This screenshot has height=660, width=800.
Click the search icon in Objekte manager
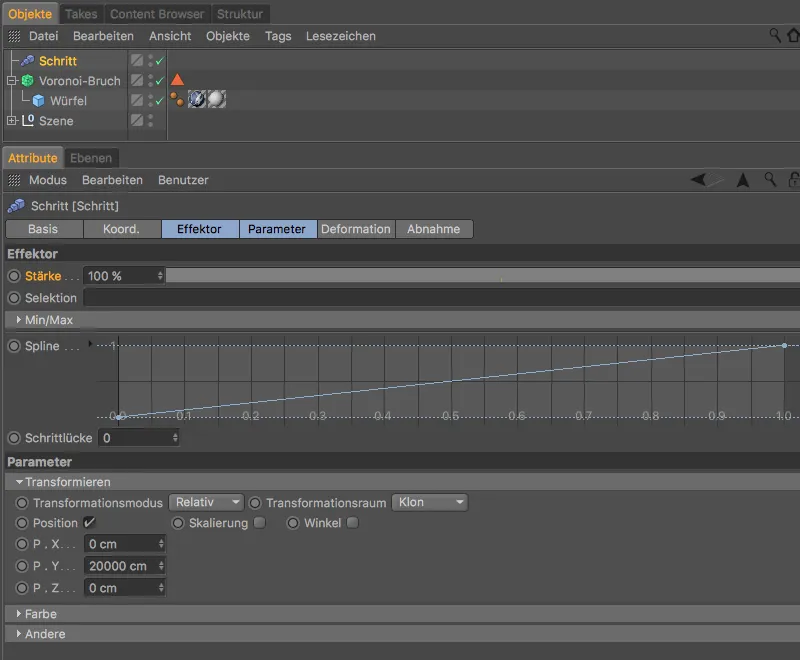pyautogui.click(x=775, y=35)
